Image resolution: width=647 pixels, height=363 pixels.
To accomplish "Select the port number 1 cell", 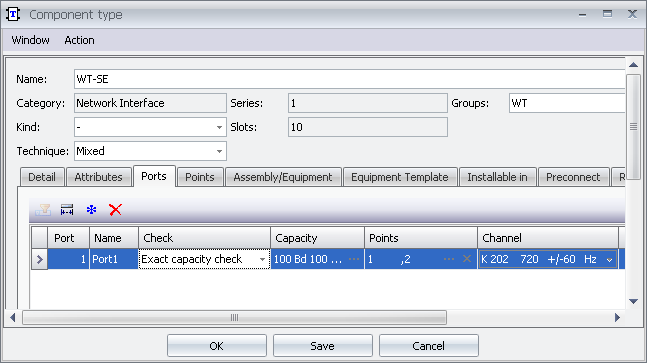I will (x=68, y=259).
